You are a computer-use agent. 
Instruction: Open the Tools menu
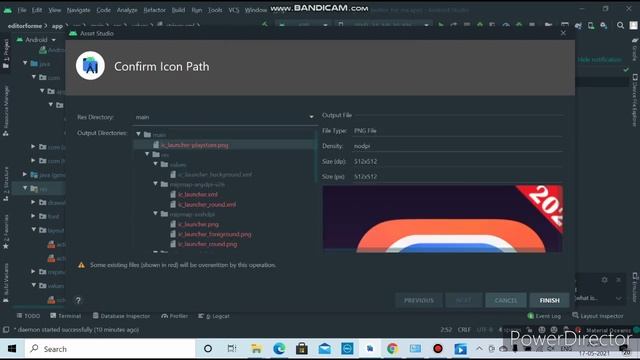tap(215, 10)
